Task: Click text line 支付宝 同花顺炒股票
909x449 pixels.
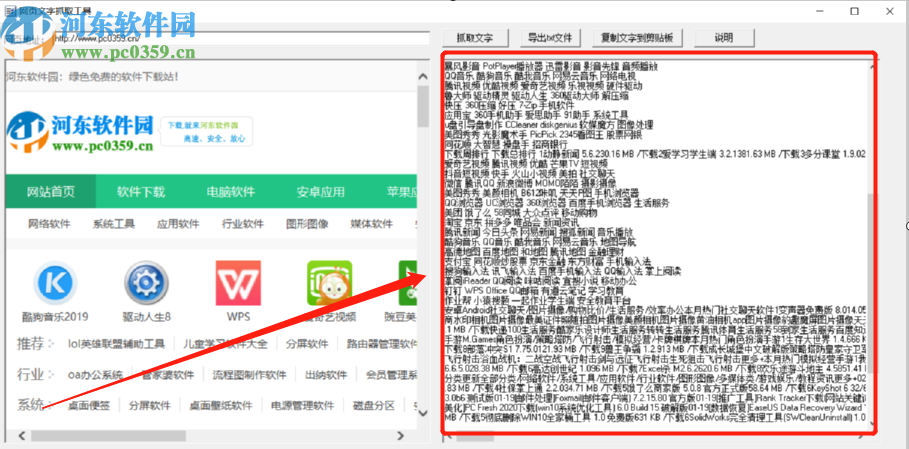Action: click(547, 261)
